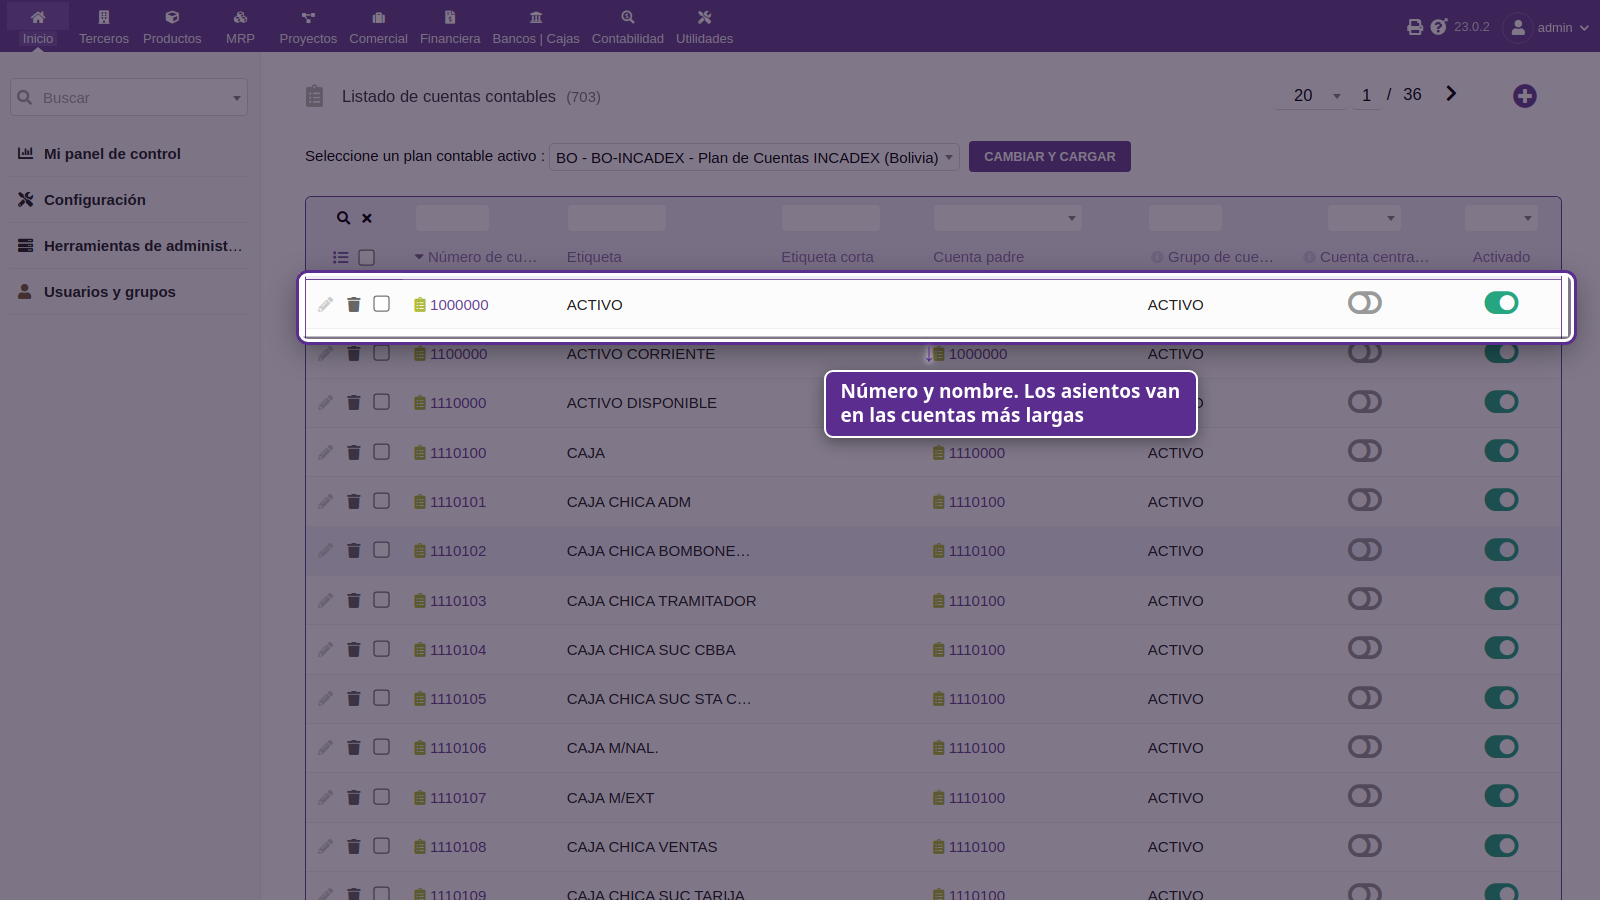The height and width of the screenshot is (900, 1600).
Task: Sort by Etiqueta corta column header
Action: click(827, 257)
